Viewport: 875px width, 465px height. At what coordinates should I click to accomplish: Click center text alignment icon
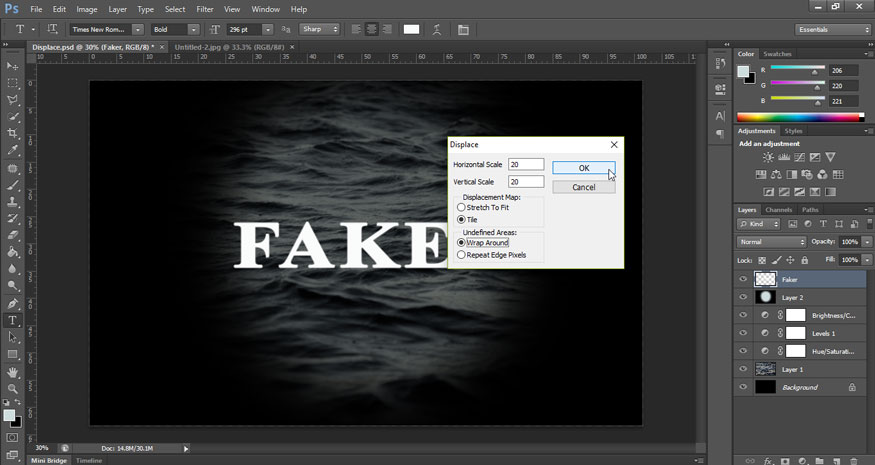(371, 30)
